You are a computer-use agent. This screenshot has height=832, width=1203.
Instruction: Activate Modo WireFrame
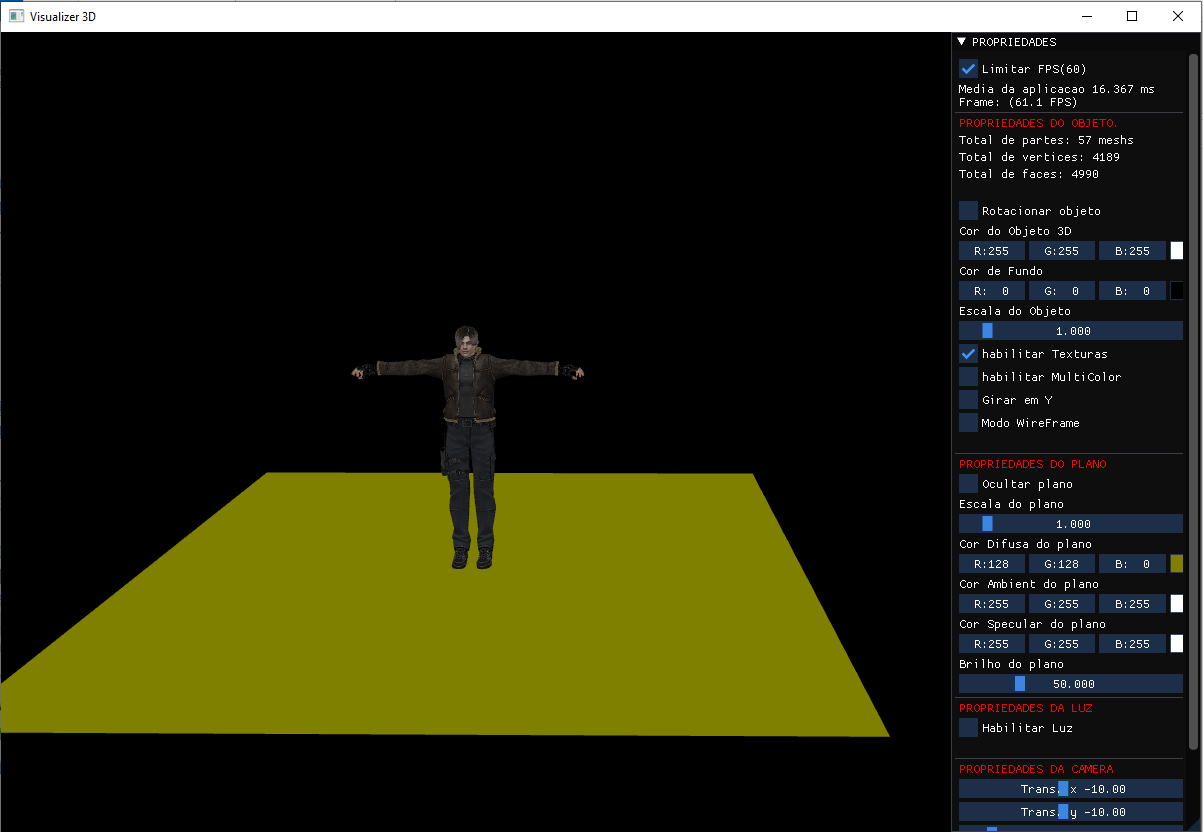[x=968, y=422]
